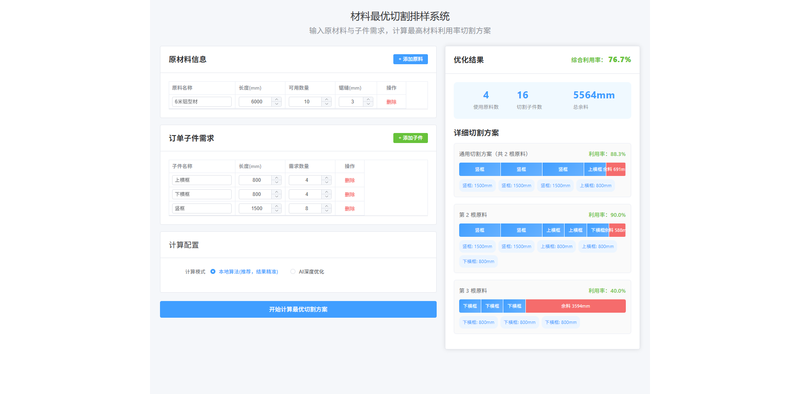Click the 利用率 88.3% label
Image resolution: width=800 pixels, height=394 pixels.
[607, 154]
